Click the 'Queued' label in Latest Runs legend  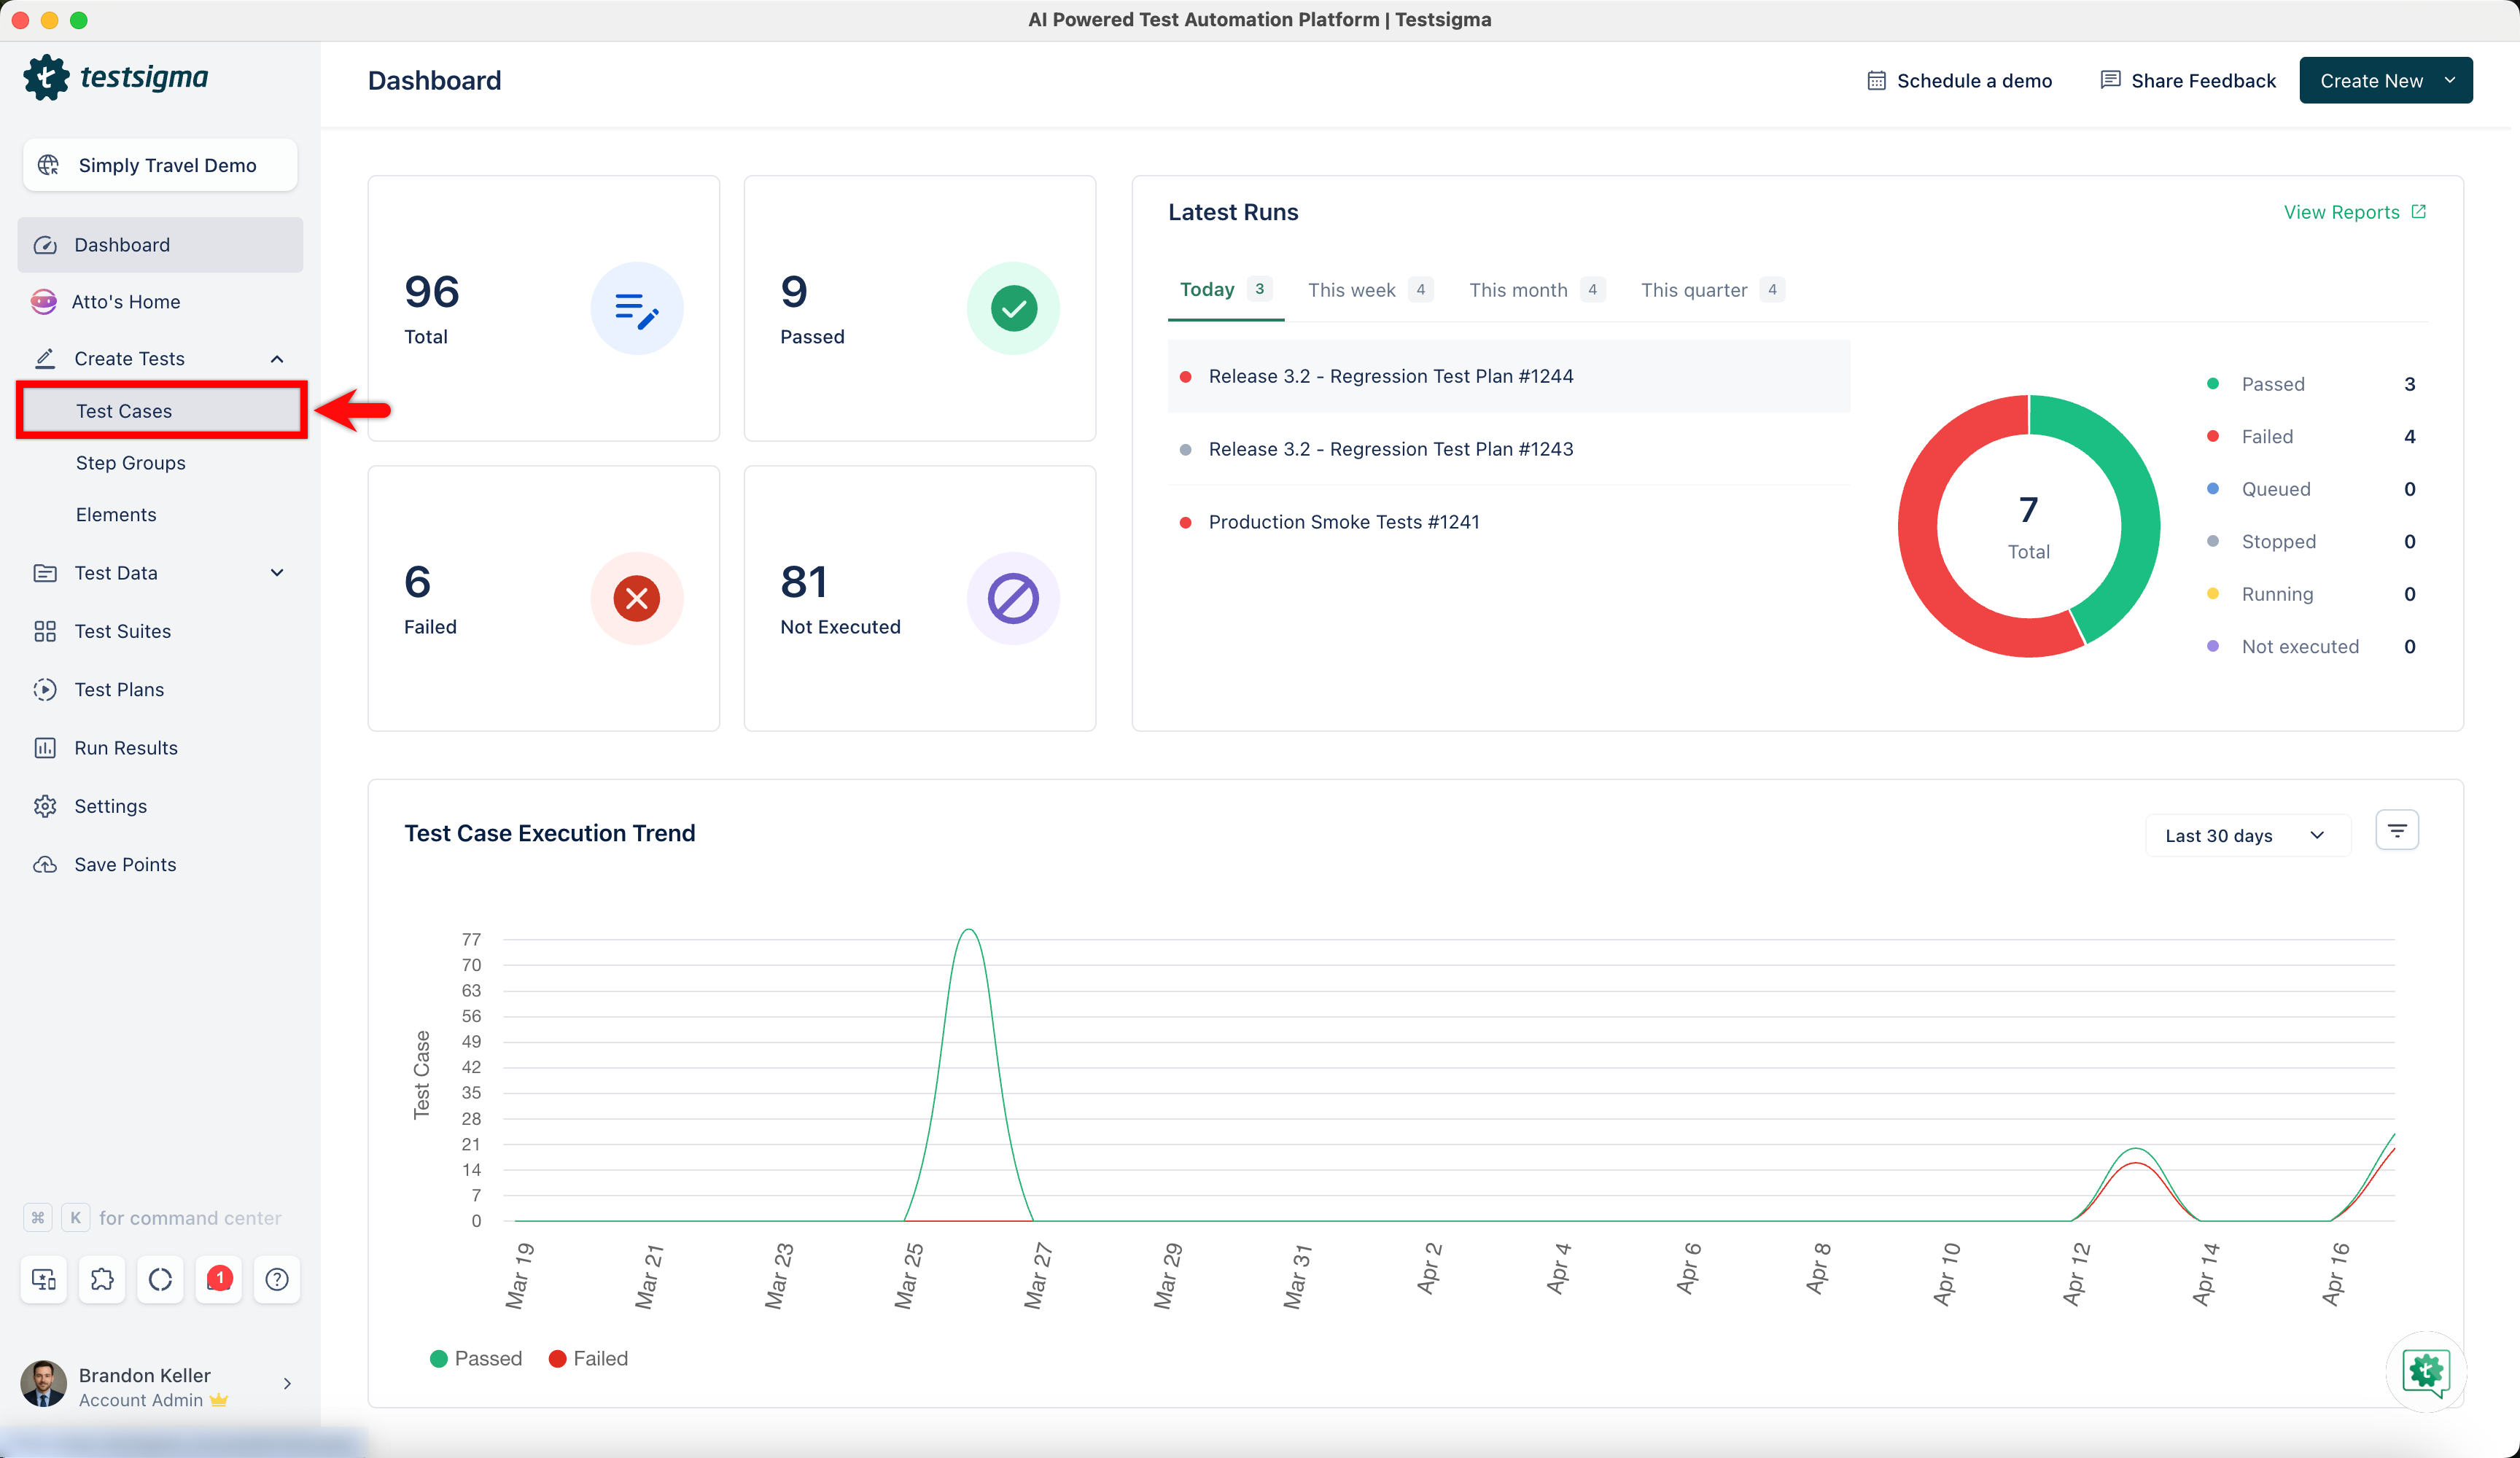pyautogui.click(x=2276, y=489)
